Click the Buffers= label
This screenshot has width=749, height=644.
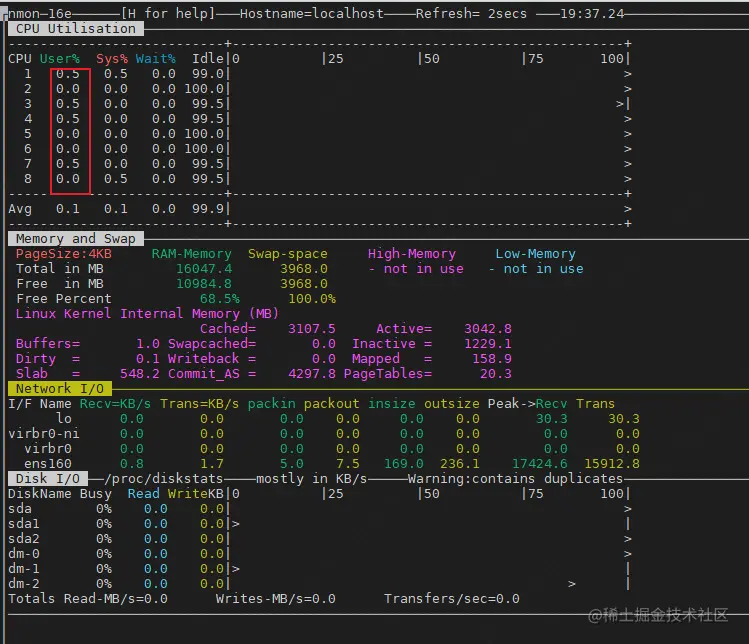tap(48, 343)
